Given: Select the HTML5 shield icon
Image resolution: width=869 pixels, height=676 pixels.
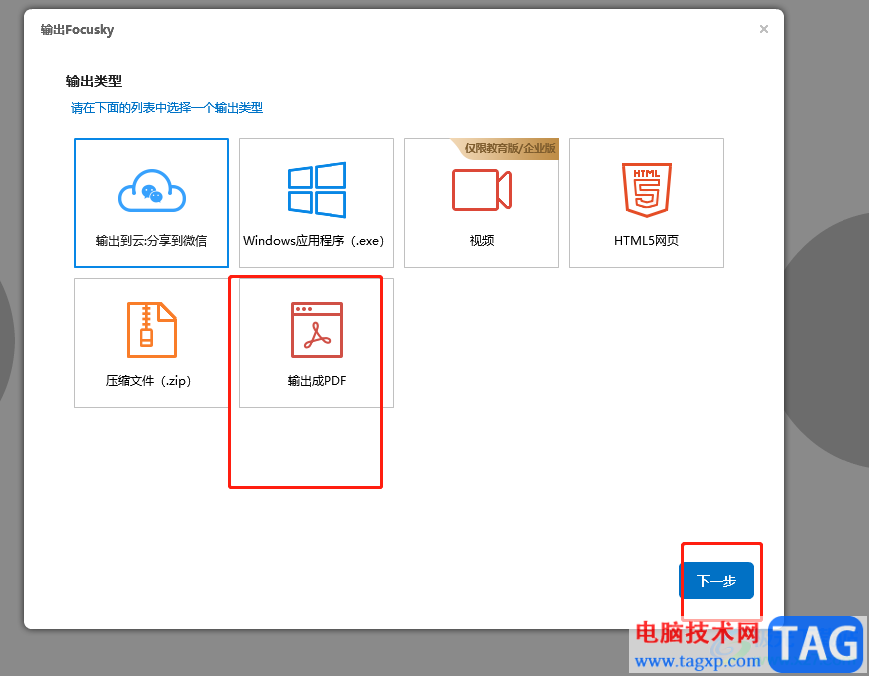Looking at the screenshot, I should (x=646, y=190).
